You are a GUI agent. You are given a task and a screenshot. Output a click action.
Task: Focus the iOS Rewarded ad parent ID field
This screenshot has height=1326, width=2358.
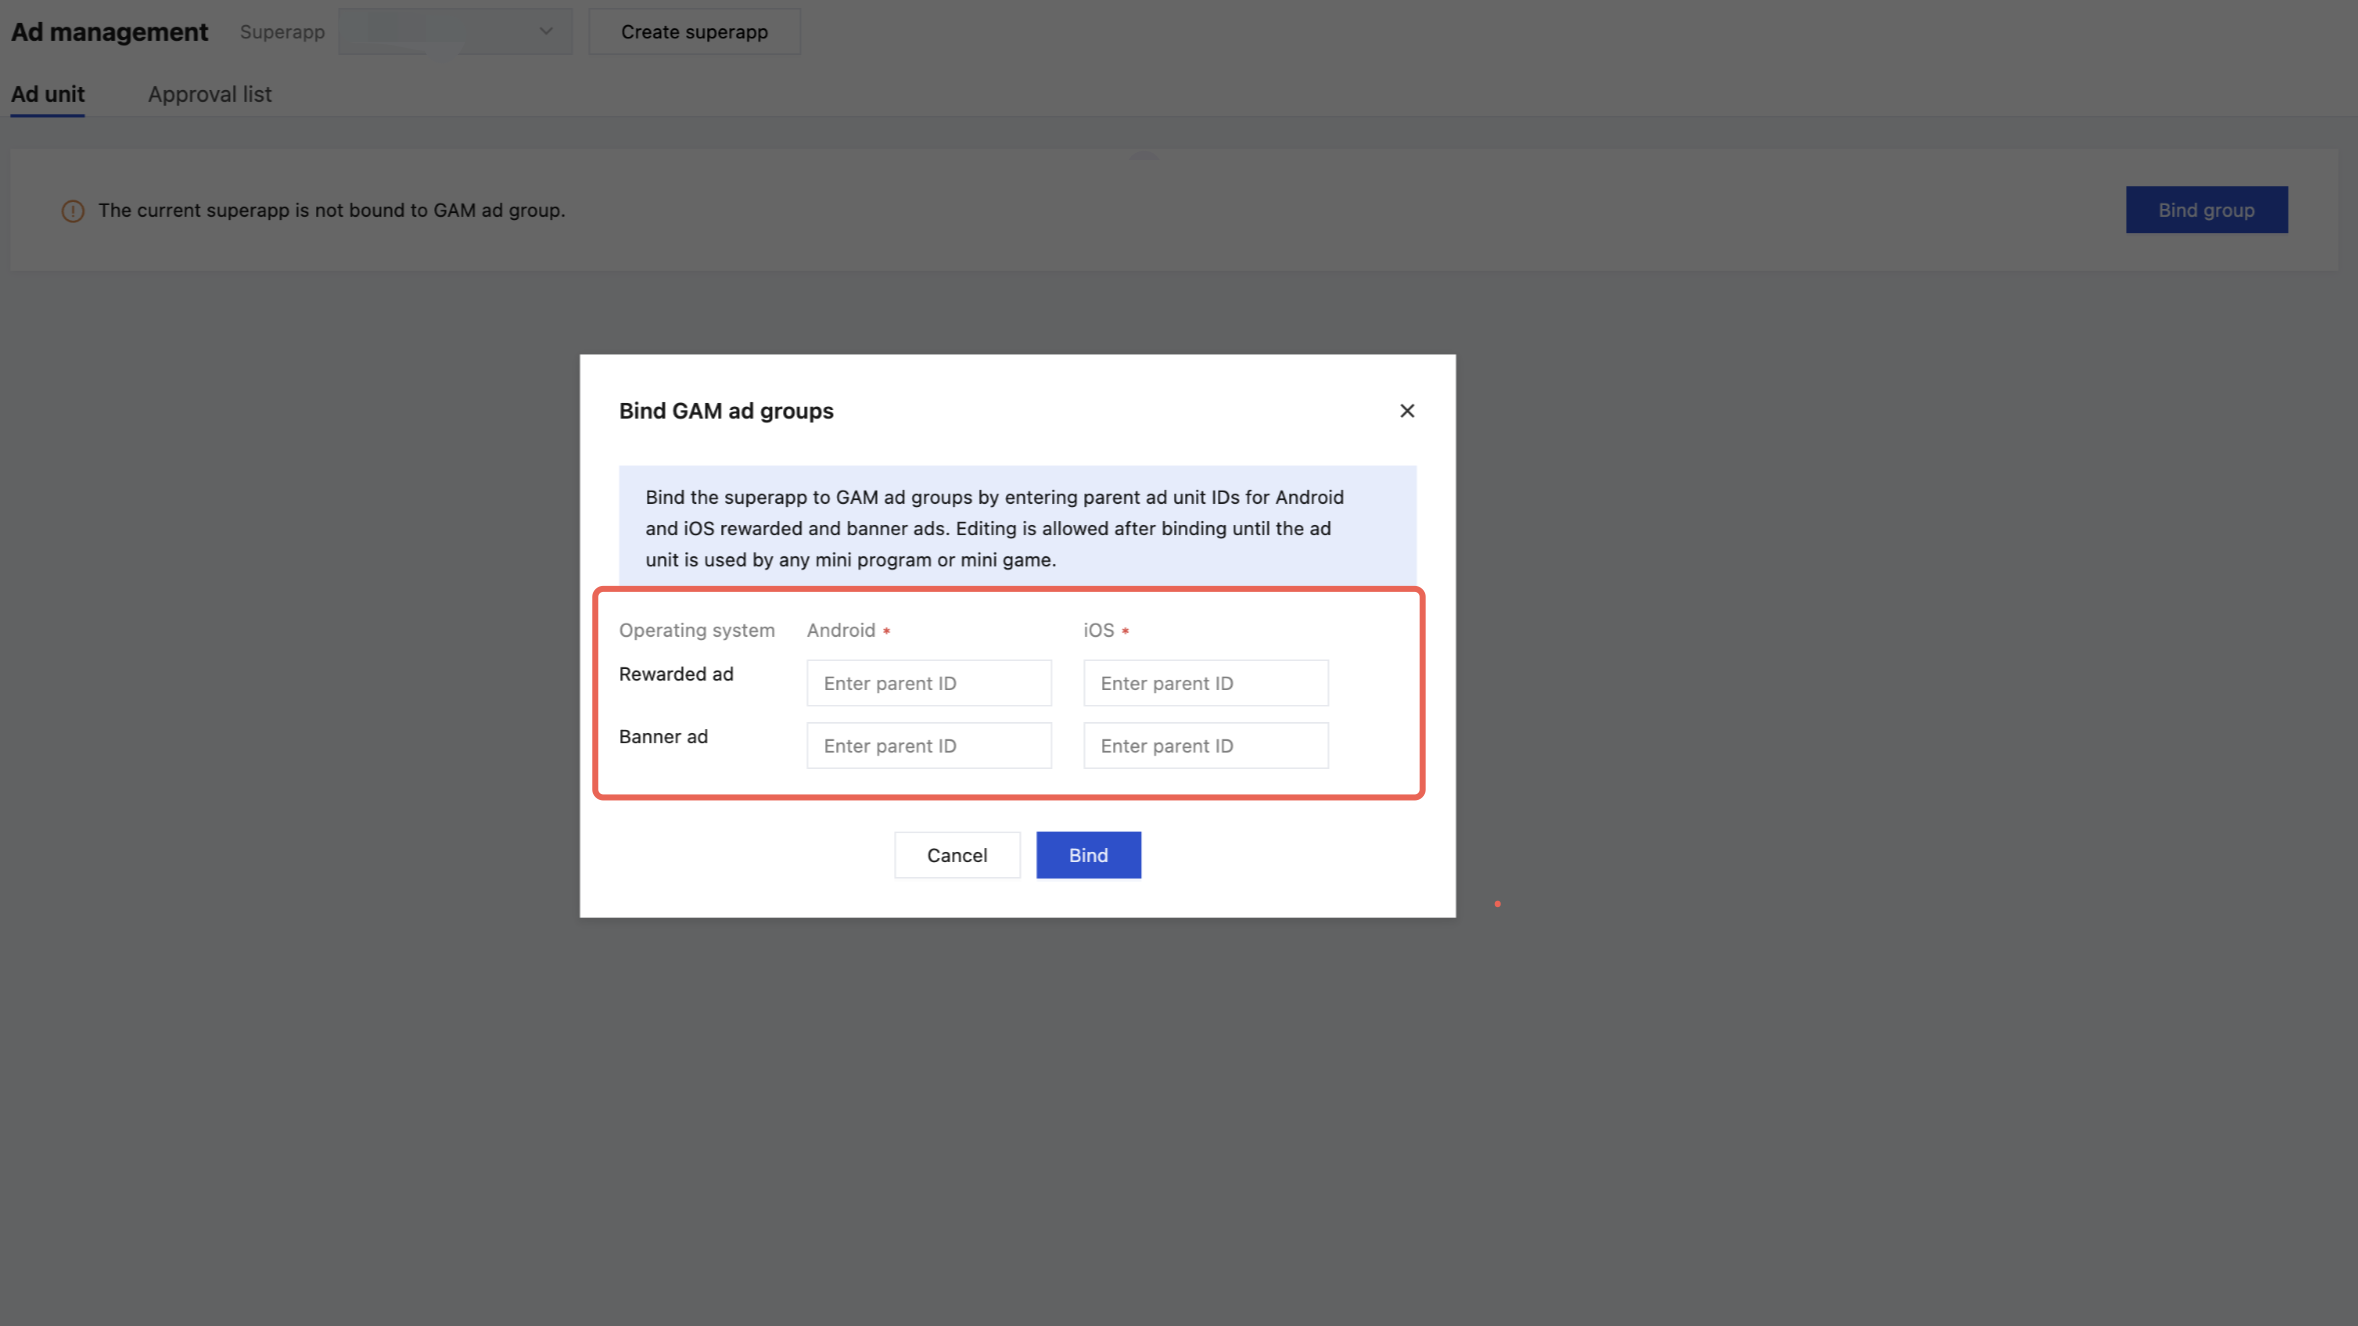tap(1205, 683)
